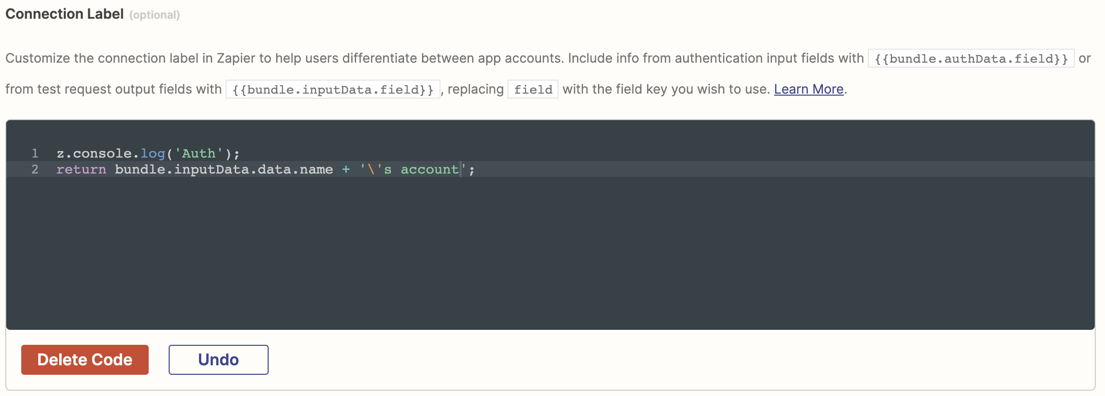Open the Learn More link
This screenshot has height=396, width=1105.
[808, 89]
